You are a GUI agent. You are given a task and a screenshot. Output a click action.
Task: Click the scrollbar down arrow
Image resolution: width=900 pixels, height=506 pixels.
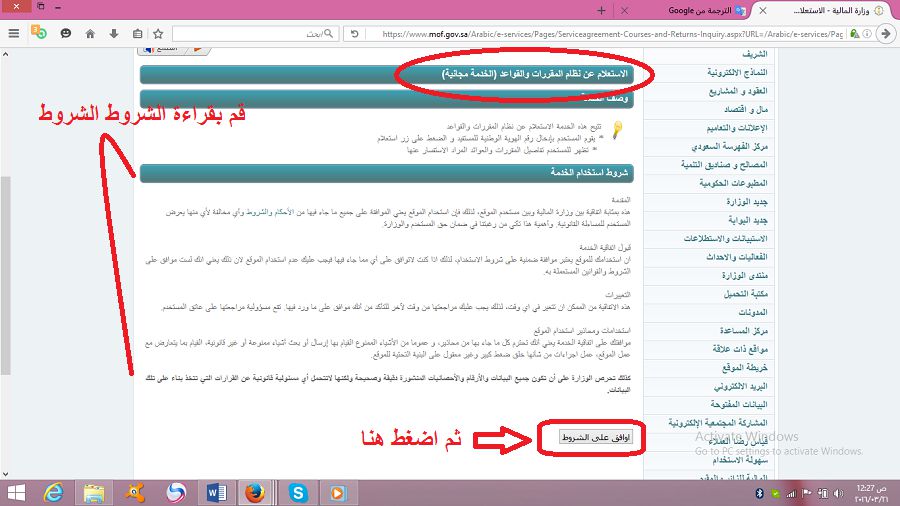pyautogui.click(x=5, y=474)
